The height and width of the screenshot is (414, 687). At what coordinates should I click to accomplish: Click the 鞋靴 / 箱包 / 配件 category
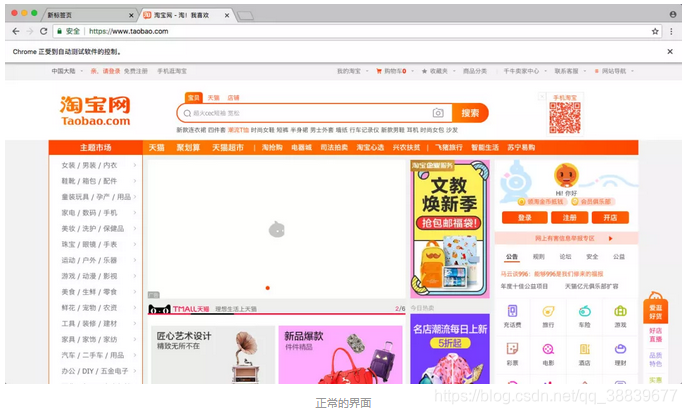[89, 181]
